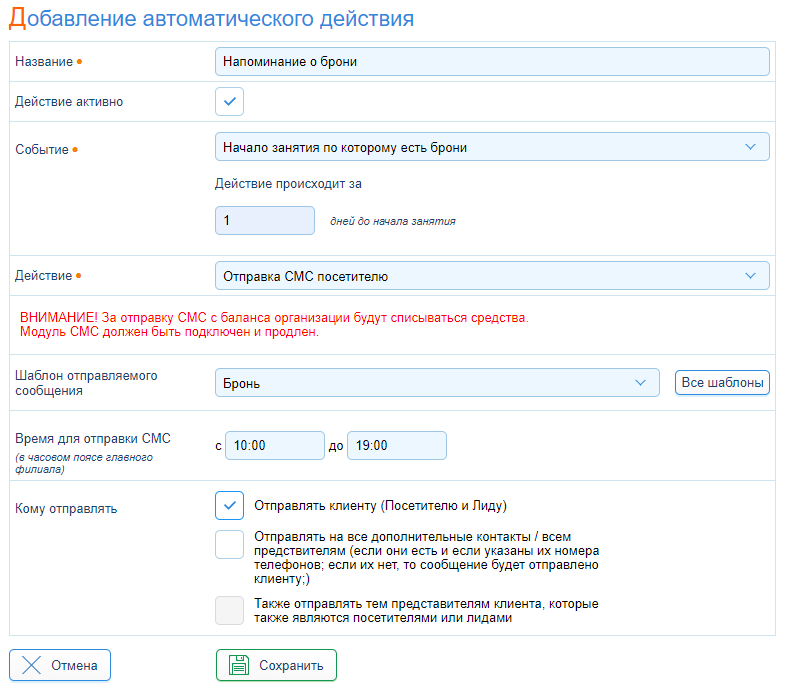806x694 pixels.
Task: Expand the Шаблон отправляемого сообщения dropdown
Action: [437, 383]
